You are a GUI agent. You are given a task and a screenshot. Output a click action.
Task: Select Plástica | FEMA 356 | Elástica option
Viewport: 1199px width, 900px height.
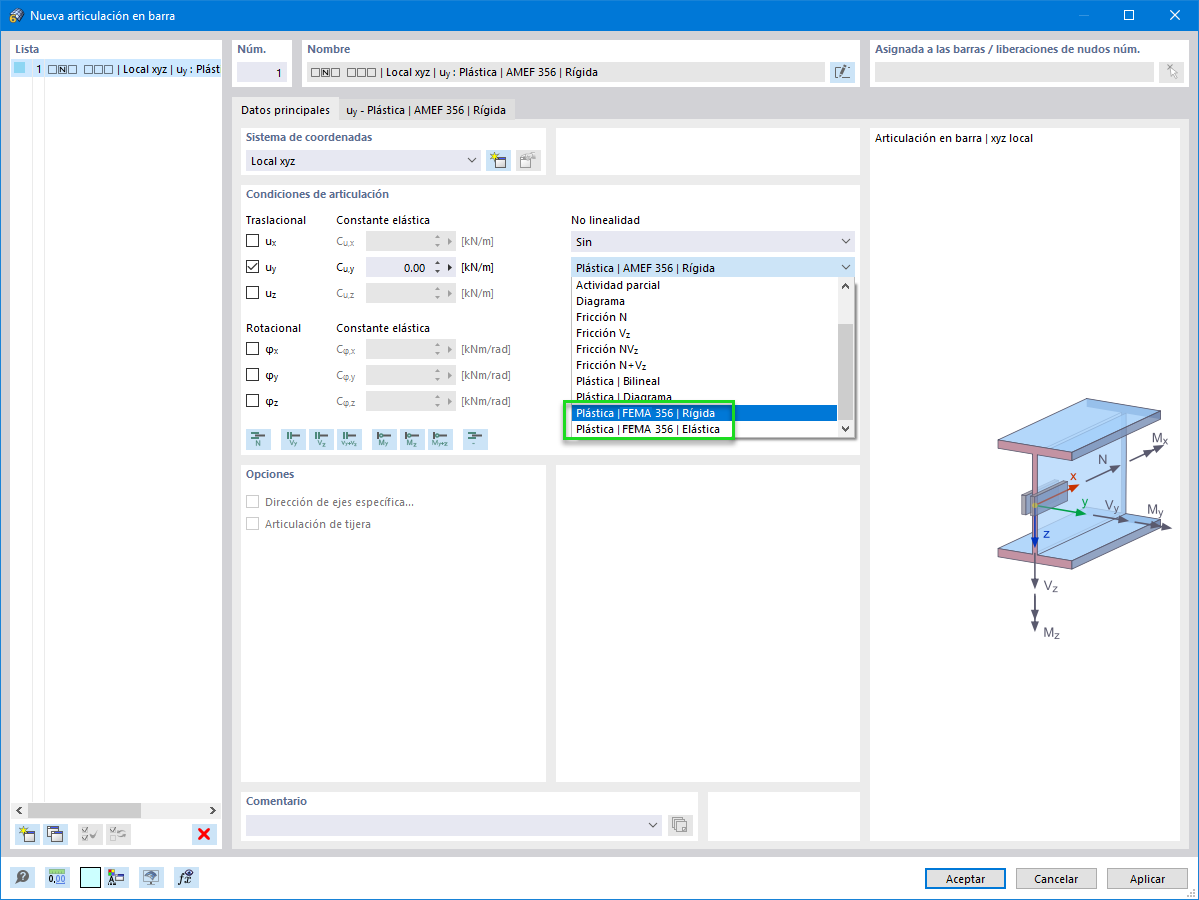click(649, 428)
